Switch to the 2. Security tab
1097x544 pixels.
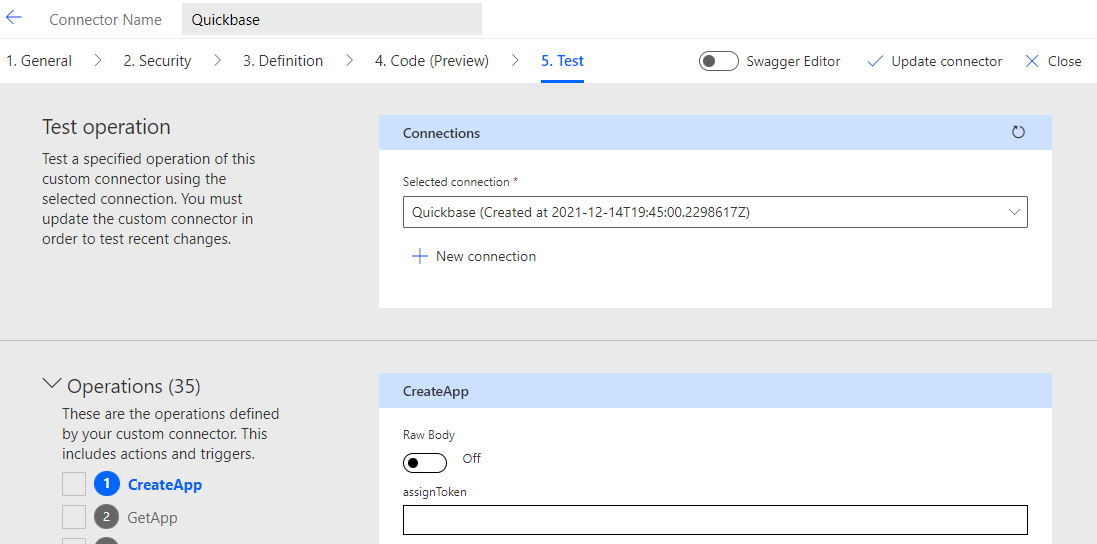[157, 61]
